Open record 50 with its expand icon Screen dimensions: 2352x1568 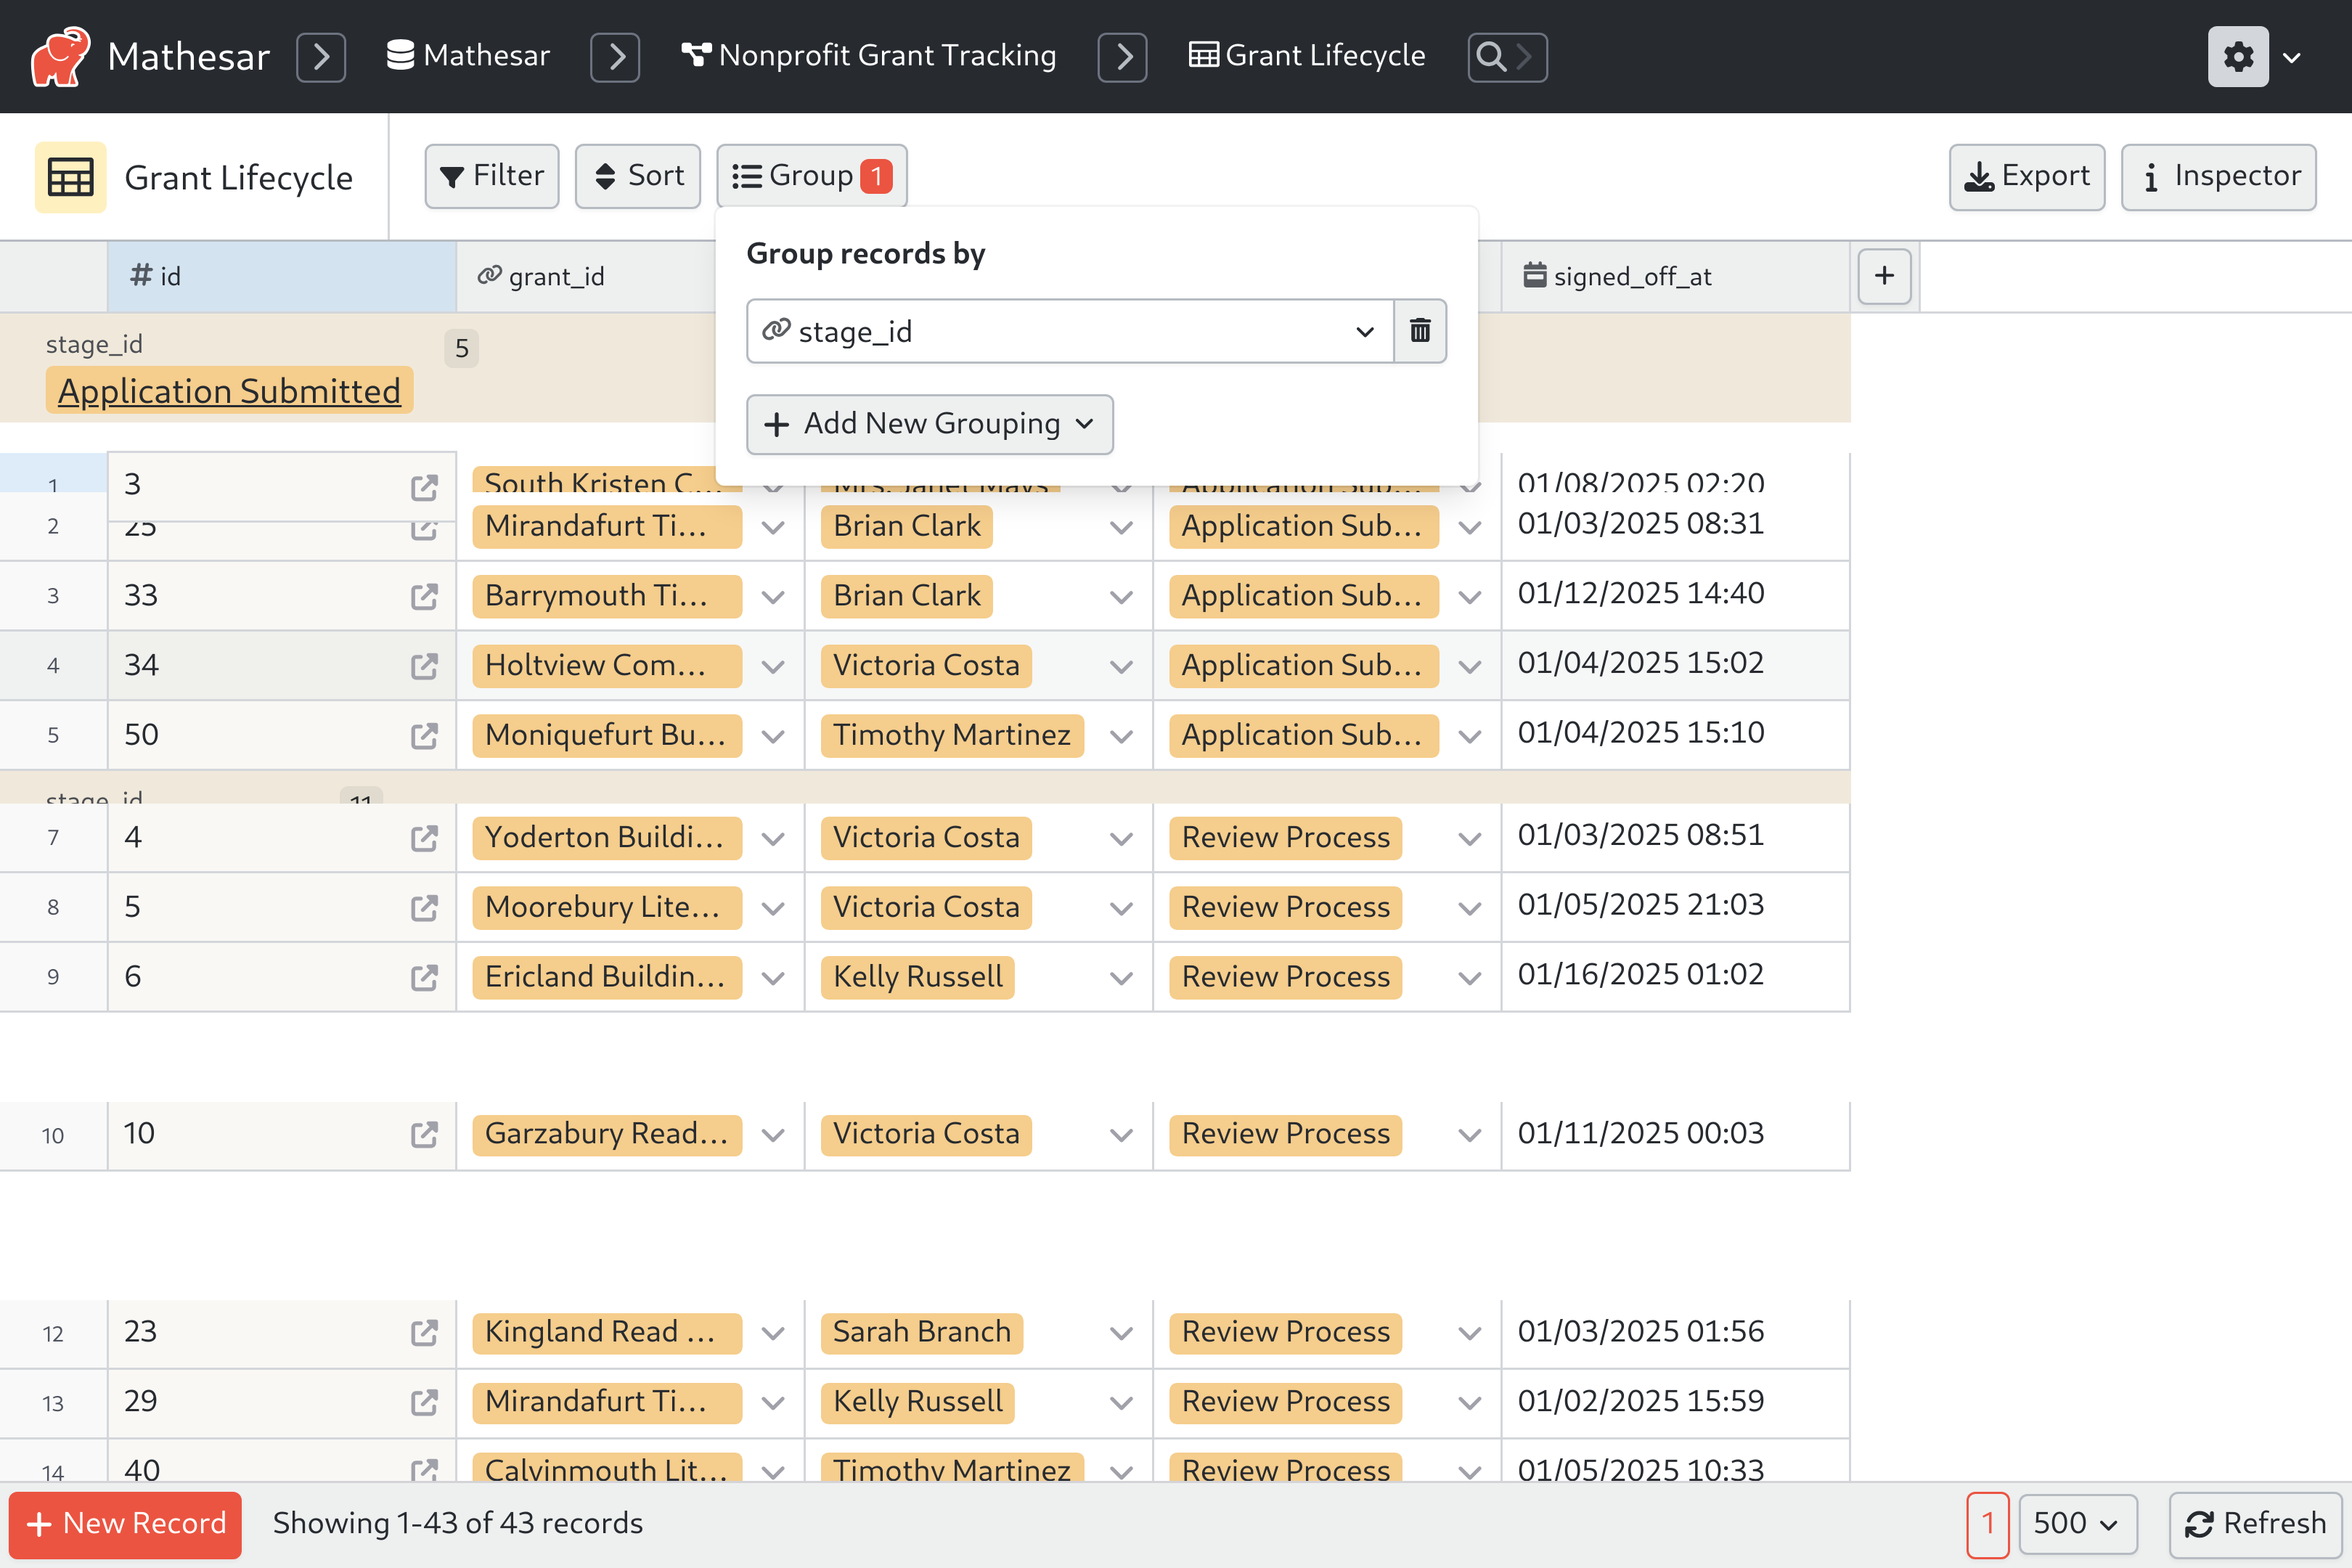(x=424, y=736)
